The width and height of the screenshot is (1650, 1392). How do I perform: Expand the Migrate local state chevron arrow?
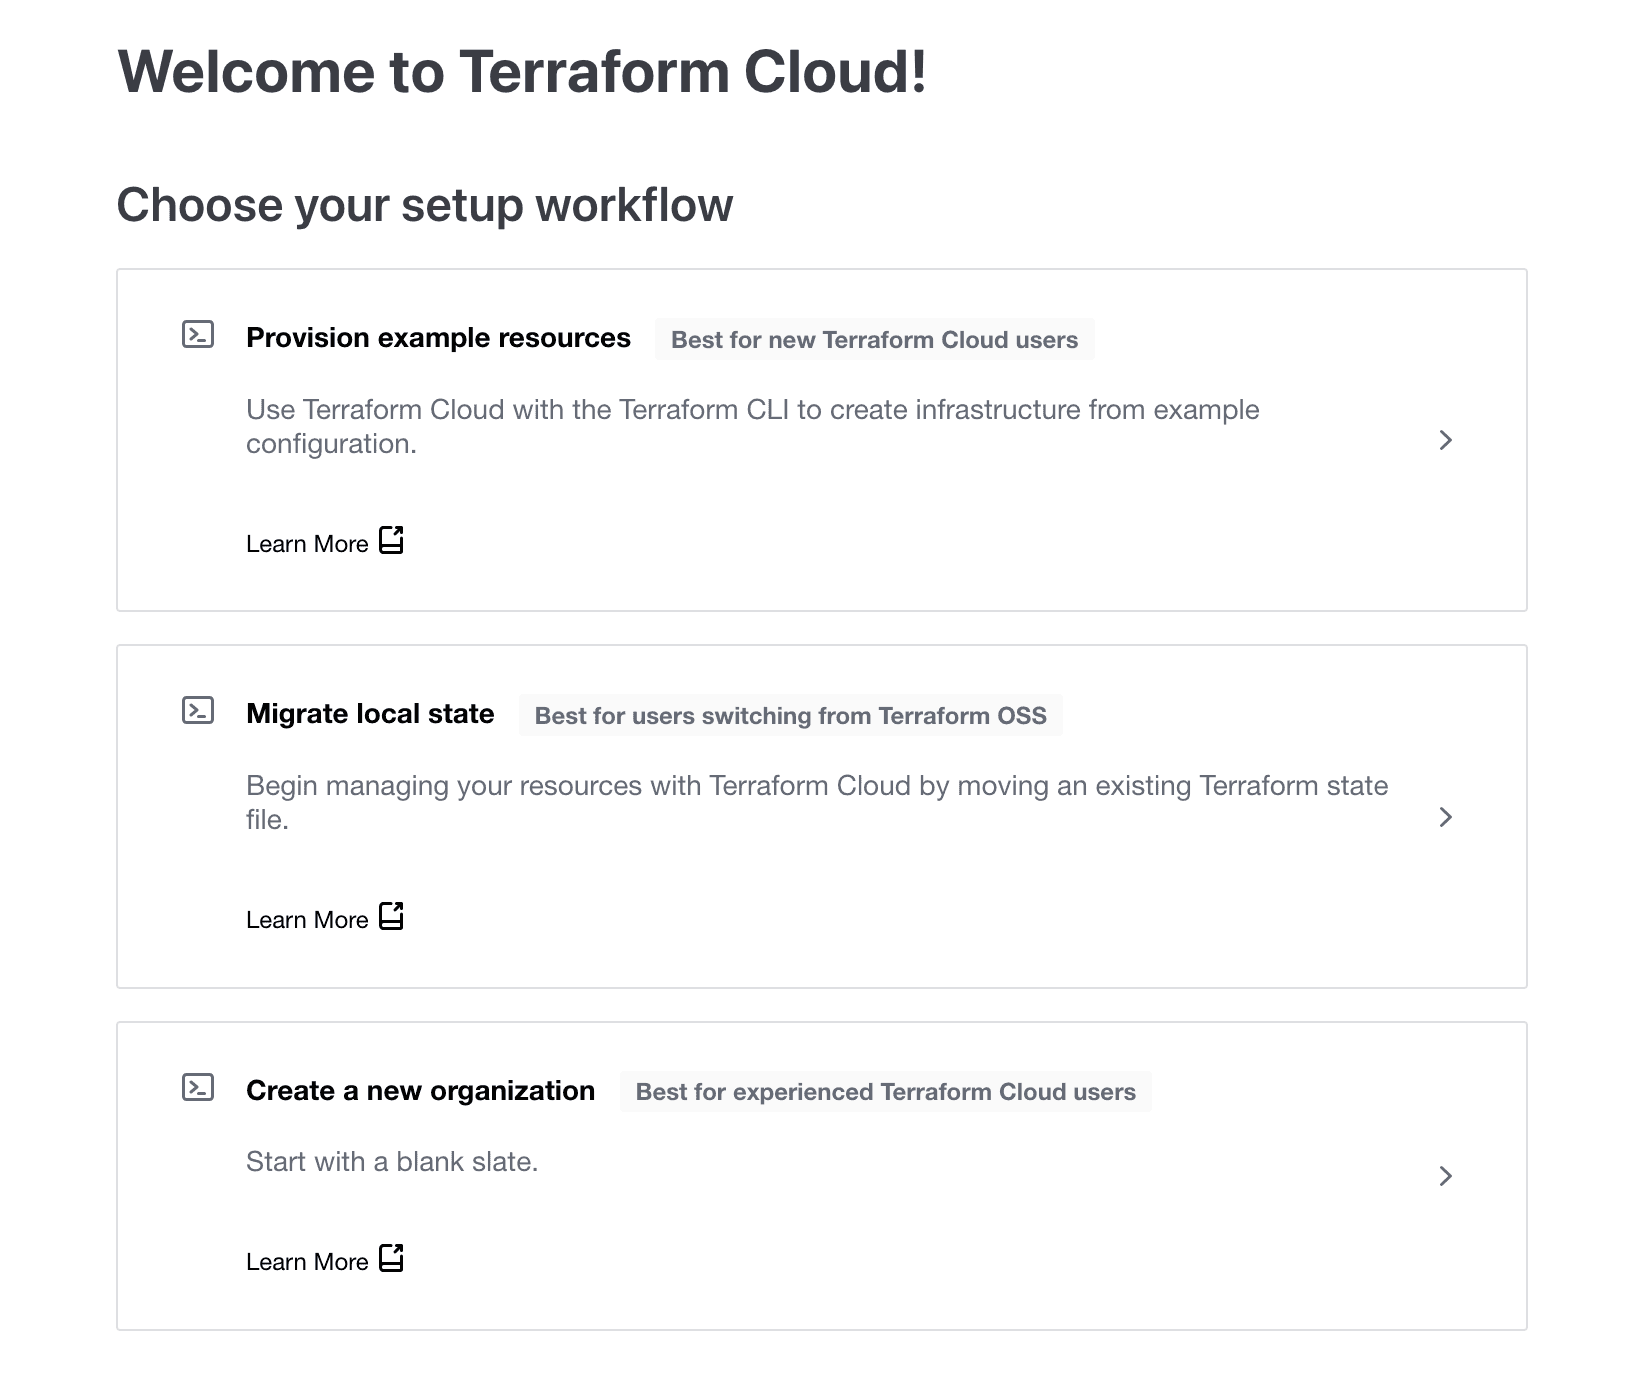(1445, 817)
